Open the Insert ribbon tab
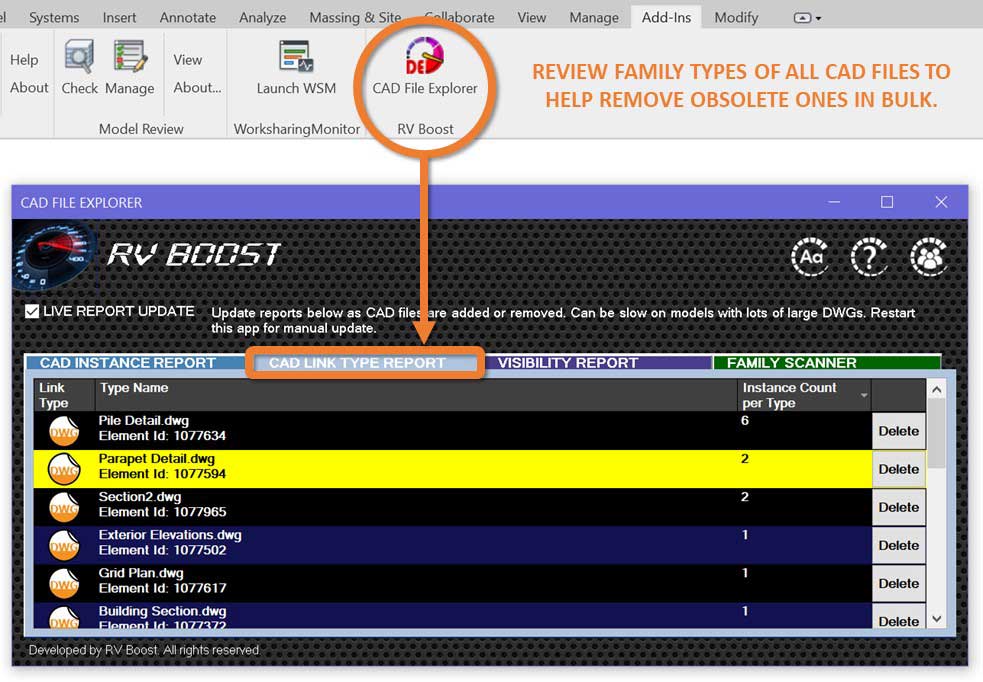 (119, 18)
